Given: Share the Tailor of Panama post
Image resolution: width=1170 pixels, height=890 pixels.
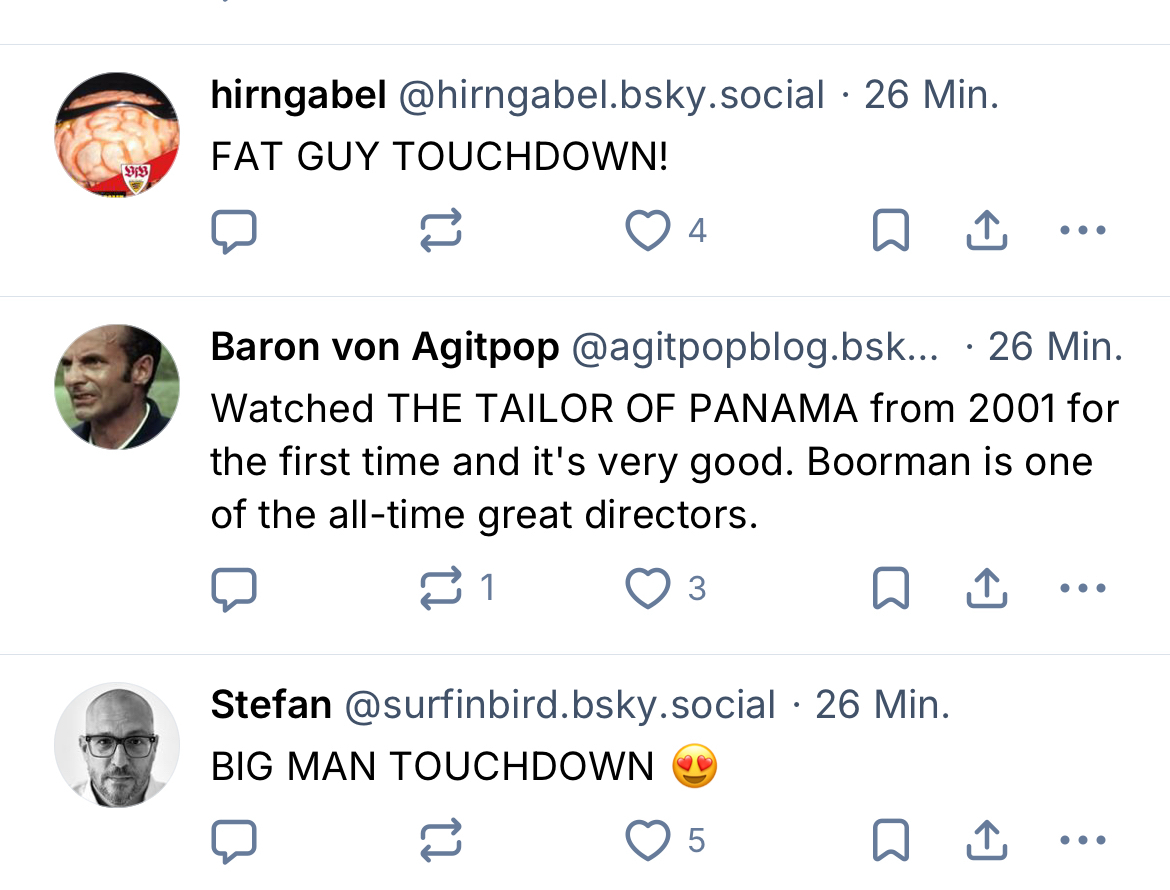Looking at the screenshot, I should pos(986,589).
